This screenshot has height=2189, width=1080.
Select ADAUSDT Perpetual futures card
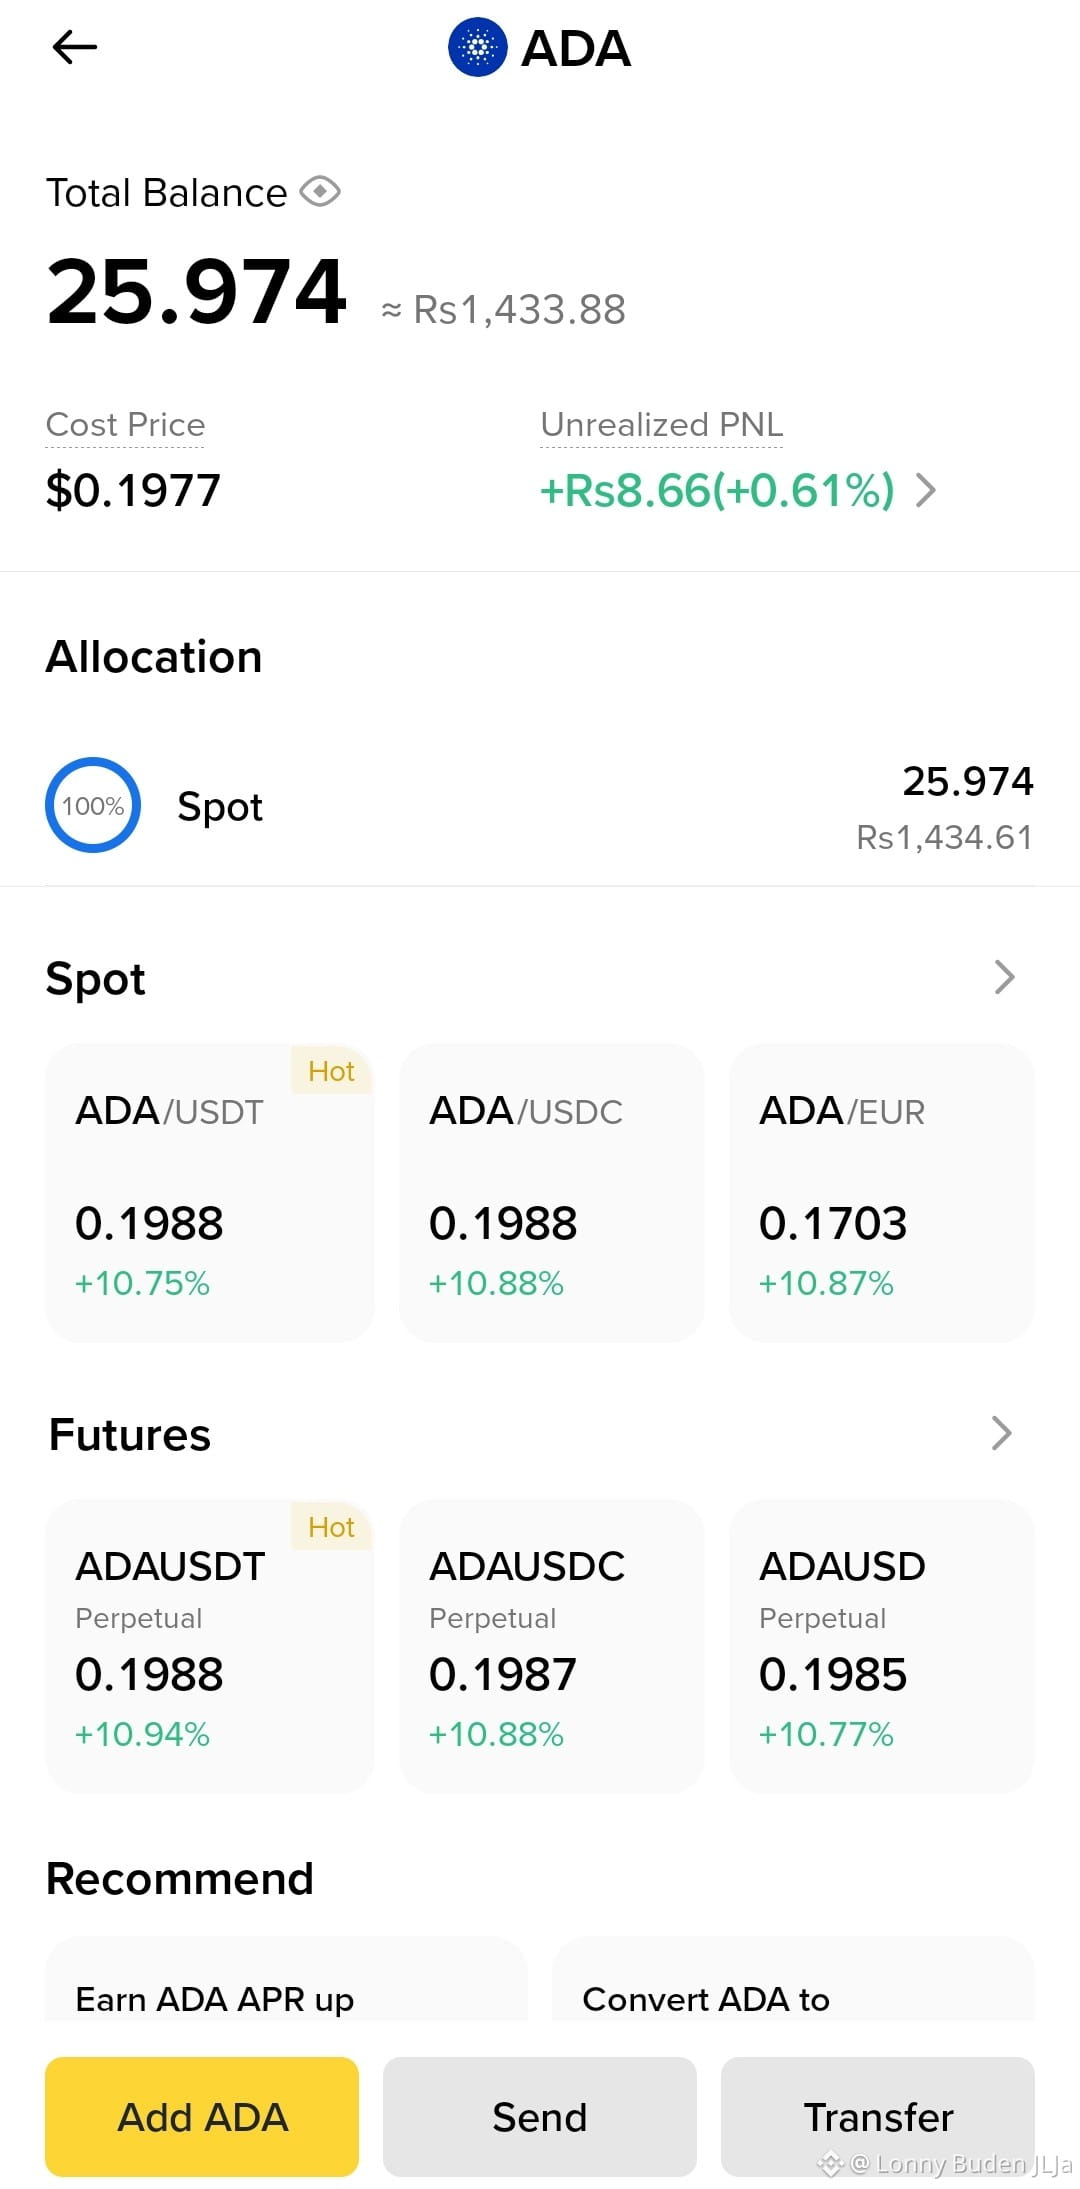coord(210,1645)
